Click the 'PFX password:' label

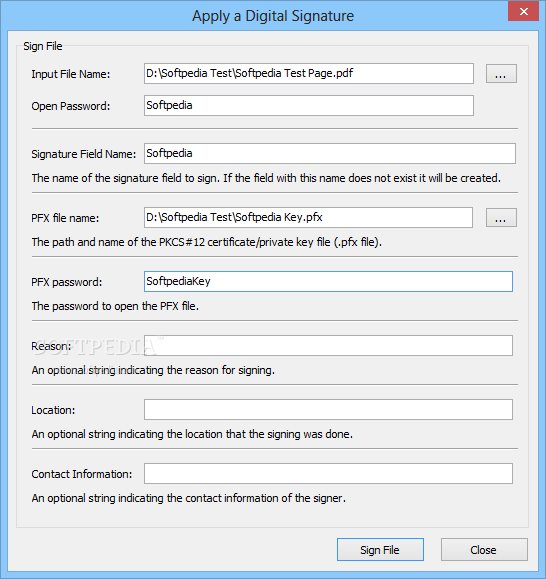click(67, 282)
